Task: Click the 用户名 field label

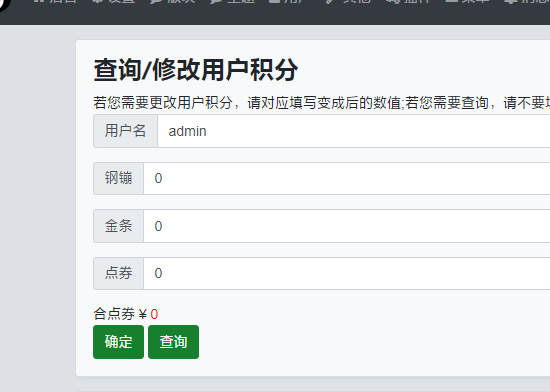Action: [x=125, y=131]
